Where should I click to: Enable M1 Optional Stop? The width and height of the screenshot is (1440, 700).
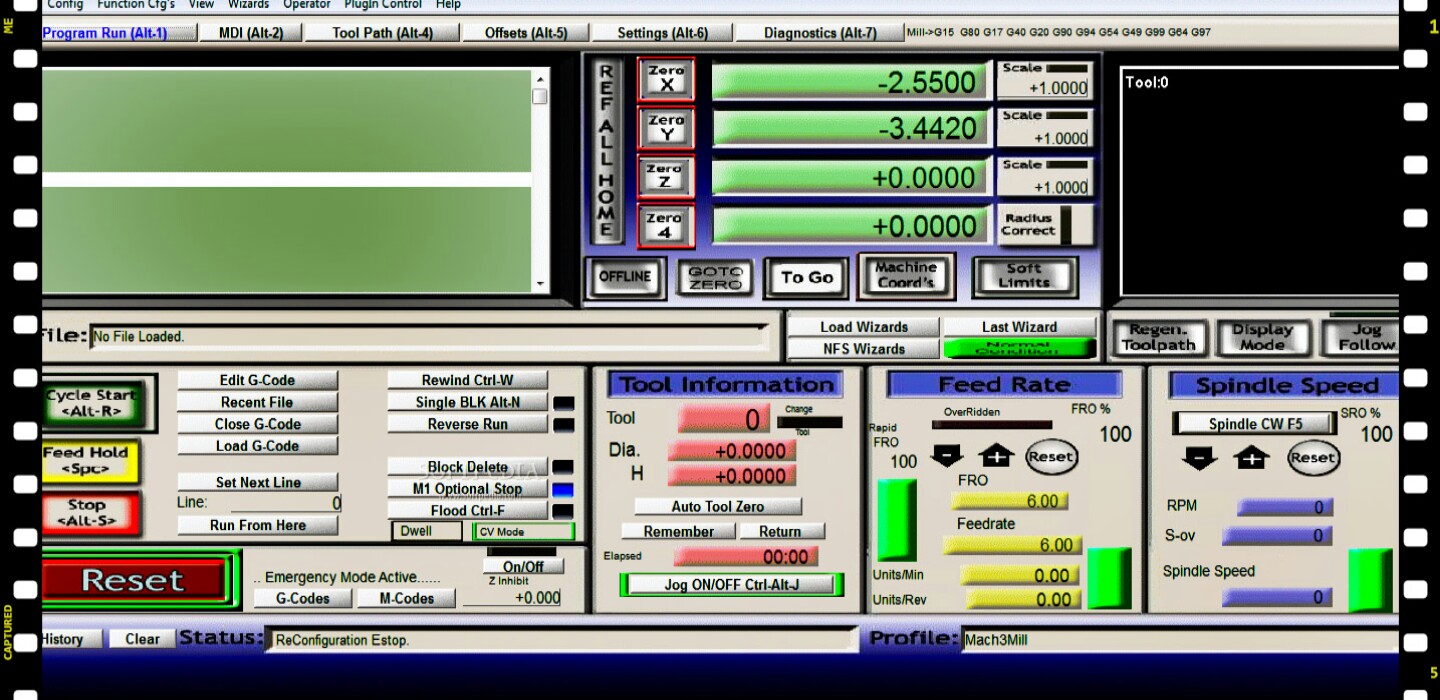coord(467,489)
